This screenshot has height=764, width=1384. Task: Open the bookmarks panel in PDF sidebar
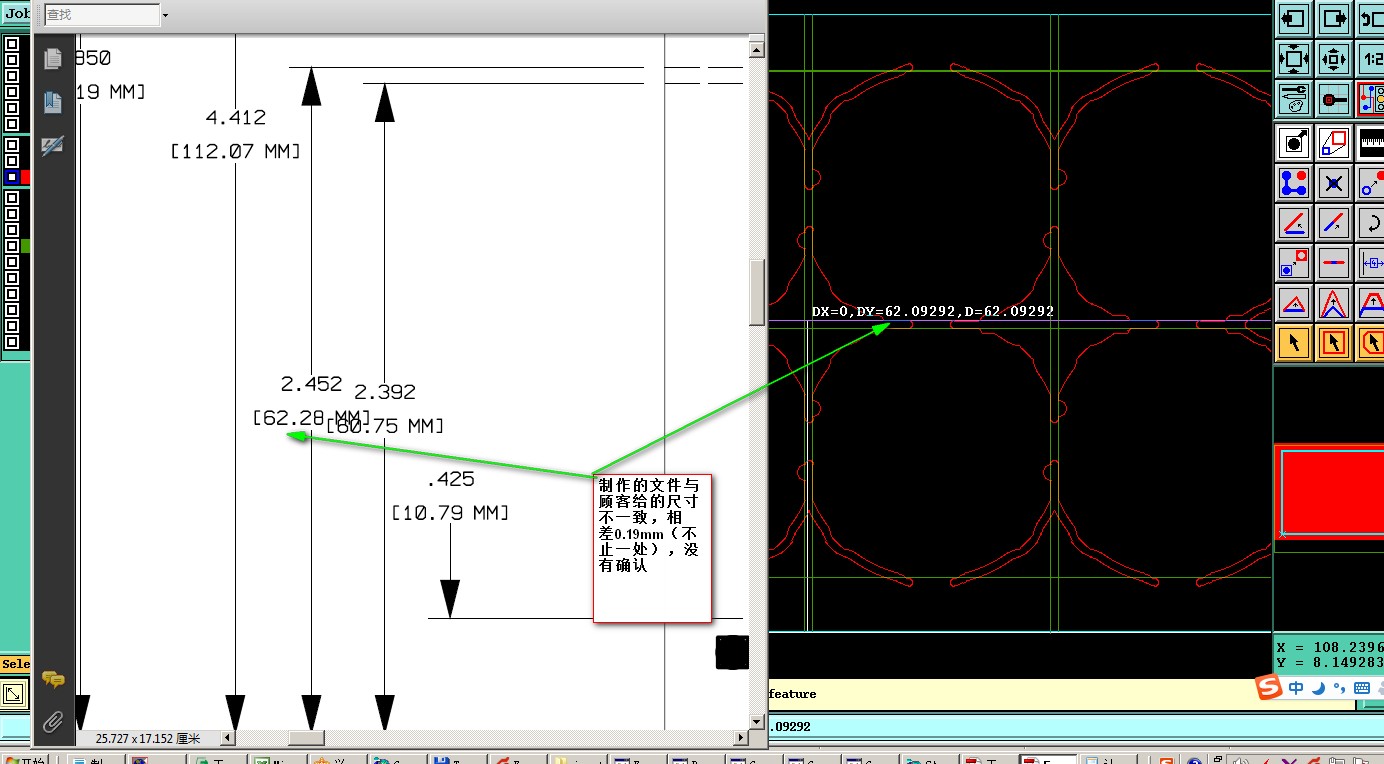pos(53,102)
